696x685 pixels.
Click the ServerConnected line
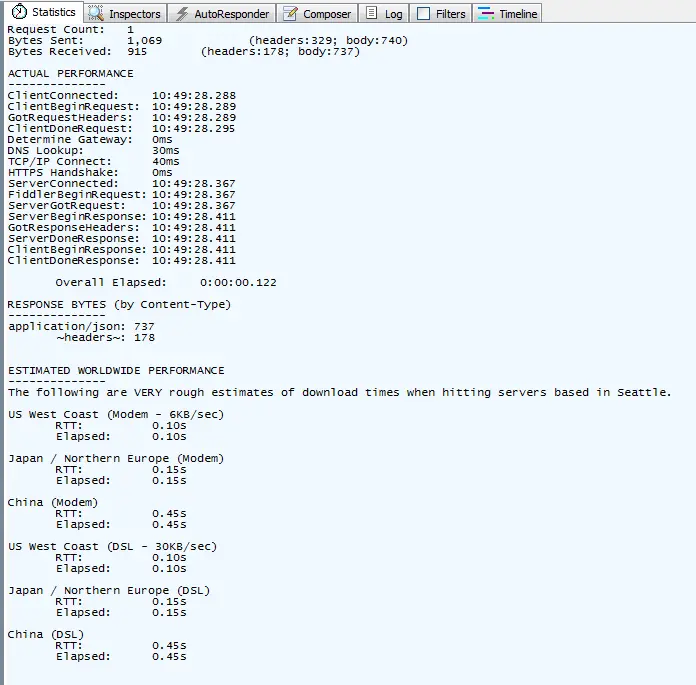tap(122, 183)
